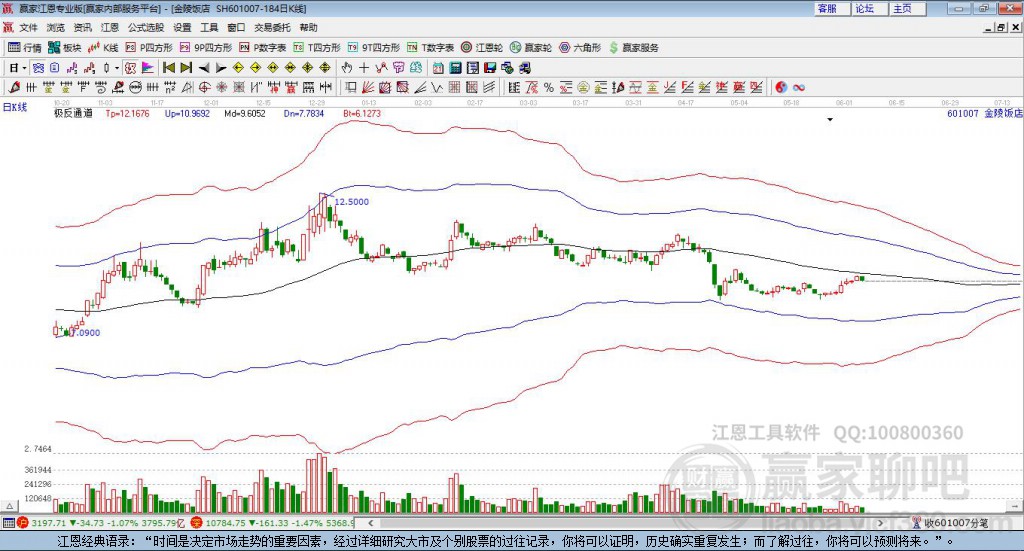
Task: Open 赢家服务 with the dollar icon
Action: (x=633, y=48)
